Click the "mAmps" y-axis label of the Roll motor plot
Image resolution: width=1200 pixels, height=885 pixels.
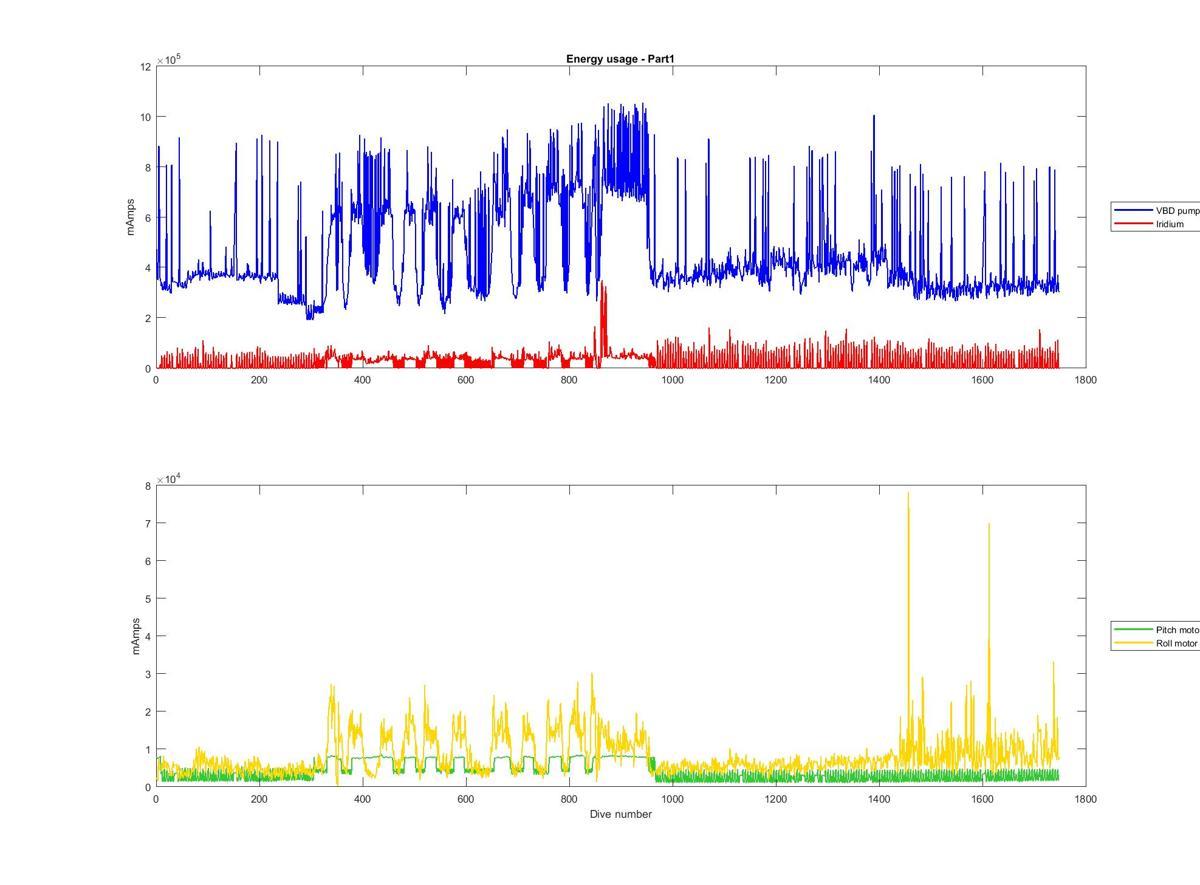click(x=134, y=636)
